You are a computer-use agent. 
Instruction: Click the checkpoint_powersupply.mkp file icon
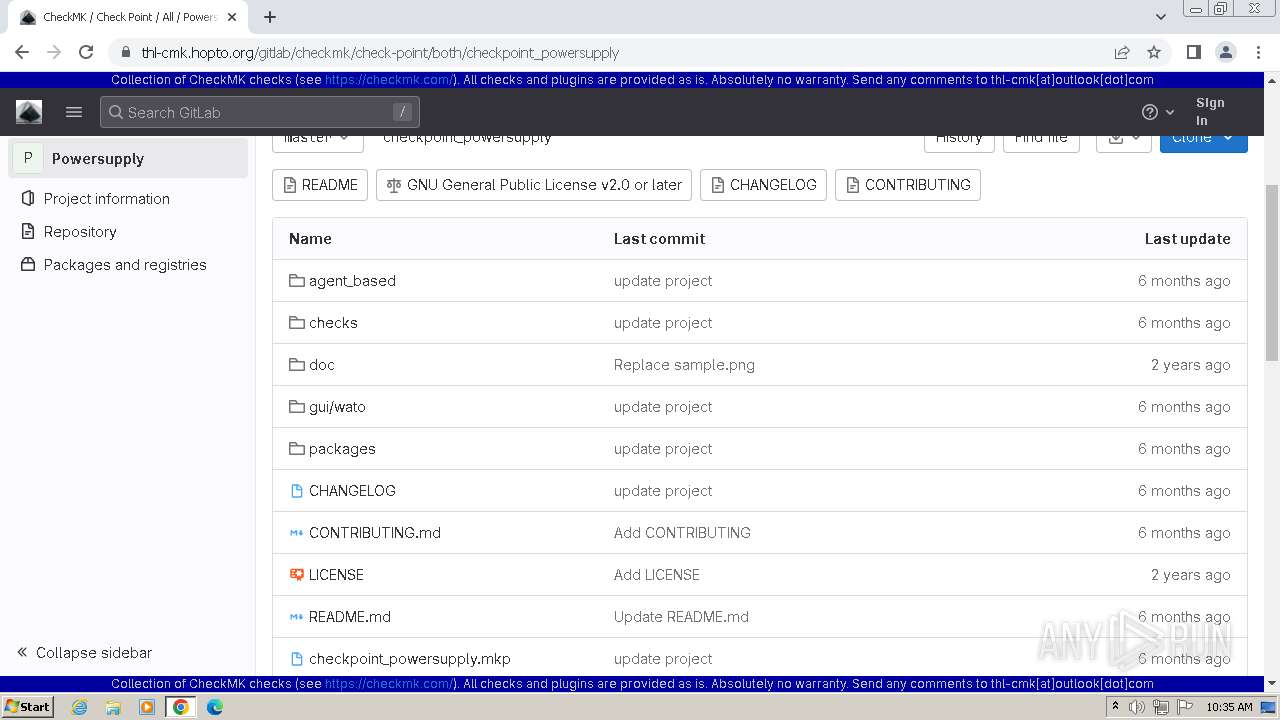[x=297, y=658]
